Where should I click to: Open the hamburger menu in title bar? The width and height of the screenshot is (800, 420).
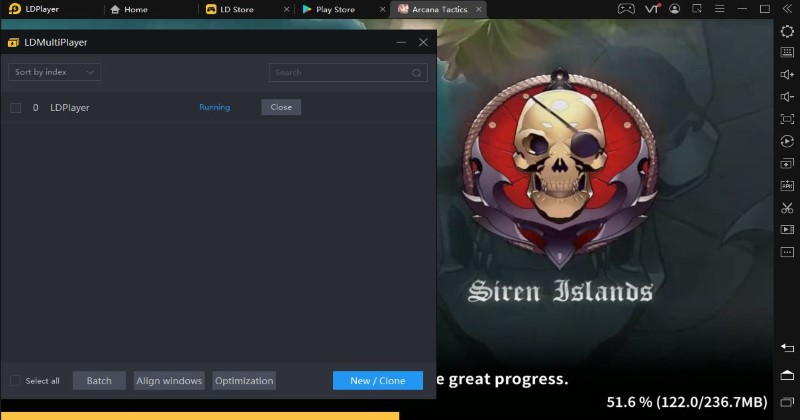(719, 9)
